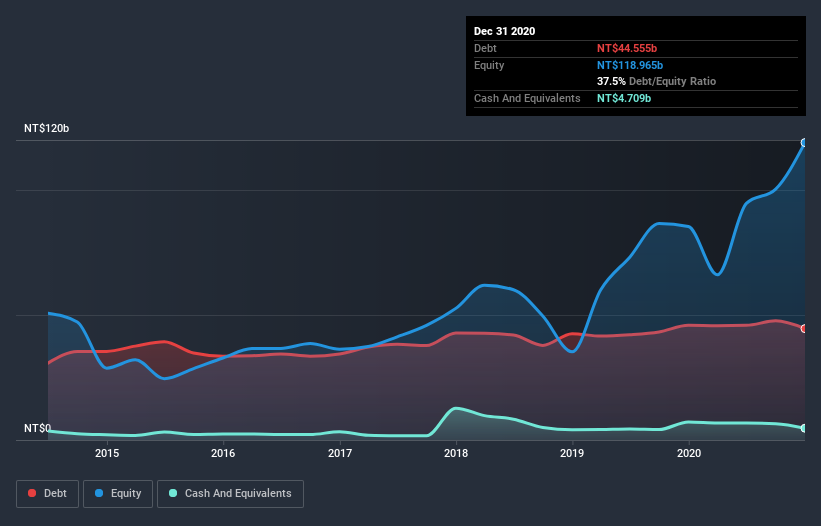Select the 2020 x-axis label
Screen dimensions: 821x526
(689, 453)
